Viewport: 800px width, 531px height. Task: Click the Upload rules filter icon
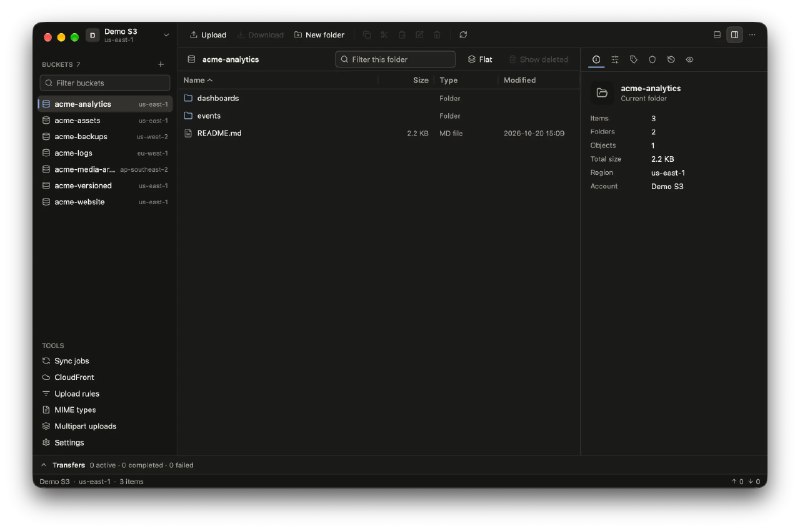46,393
